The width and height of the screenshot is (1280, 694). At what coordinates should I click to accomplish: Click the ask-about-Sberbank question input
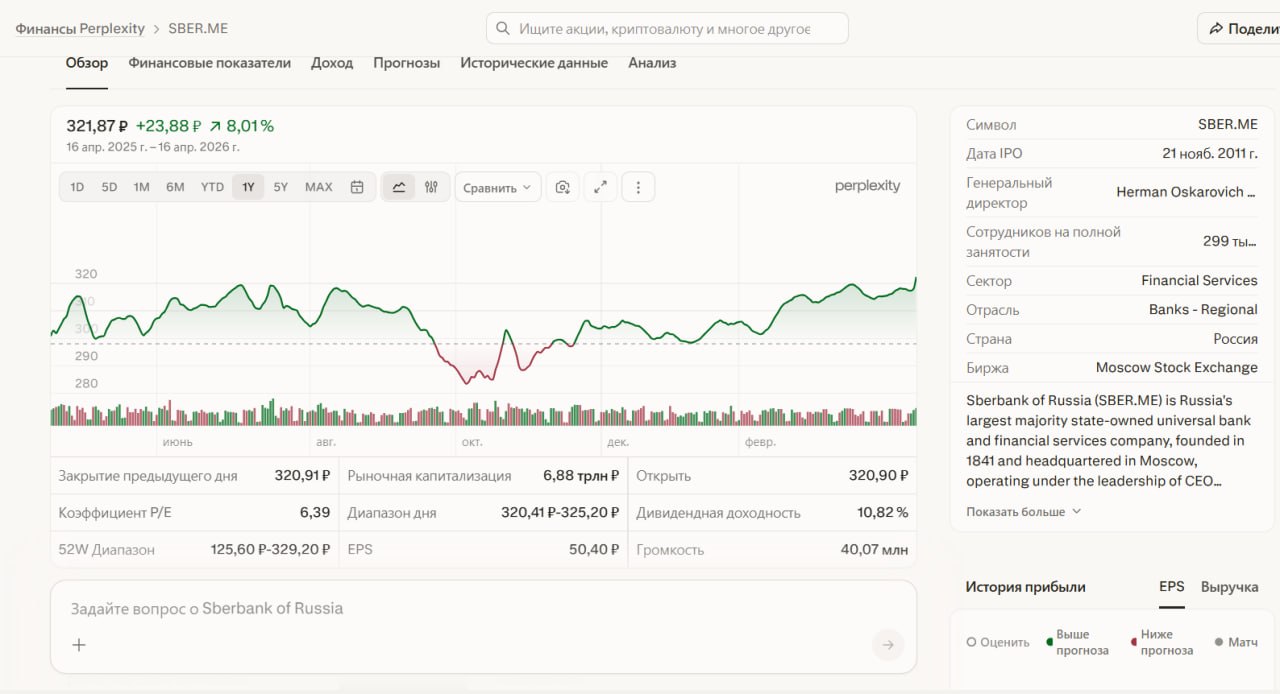pos(483,608)
